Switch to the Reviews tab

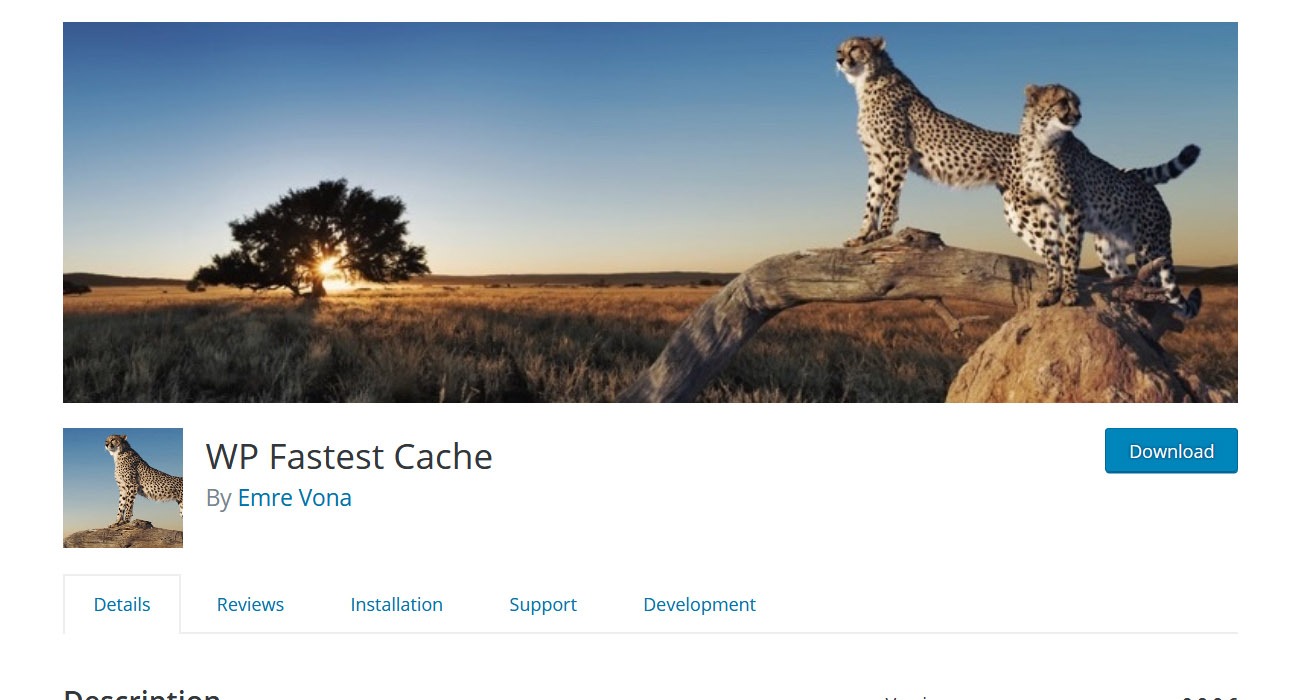[250, 604]
